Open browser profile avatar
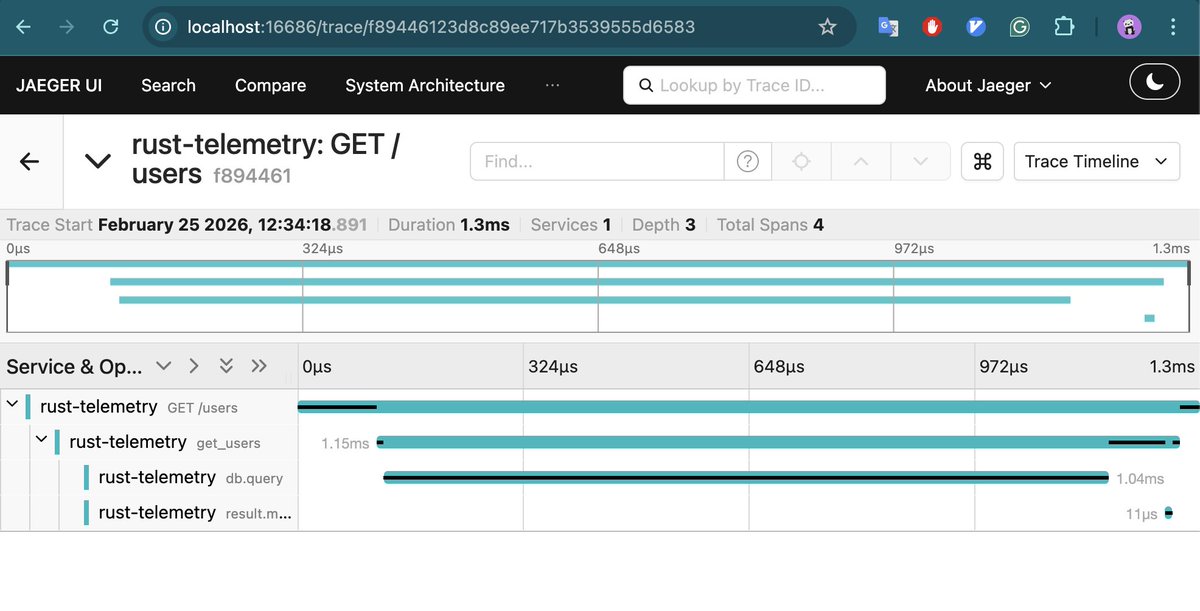The width and height of the screenshot is (1200, 611). pos(1129,27)
